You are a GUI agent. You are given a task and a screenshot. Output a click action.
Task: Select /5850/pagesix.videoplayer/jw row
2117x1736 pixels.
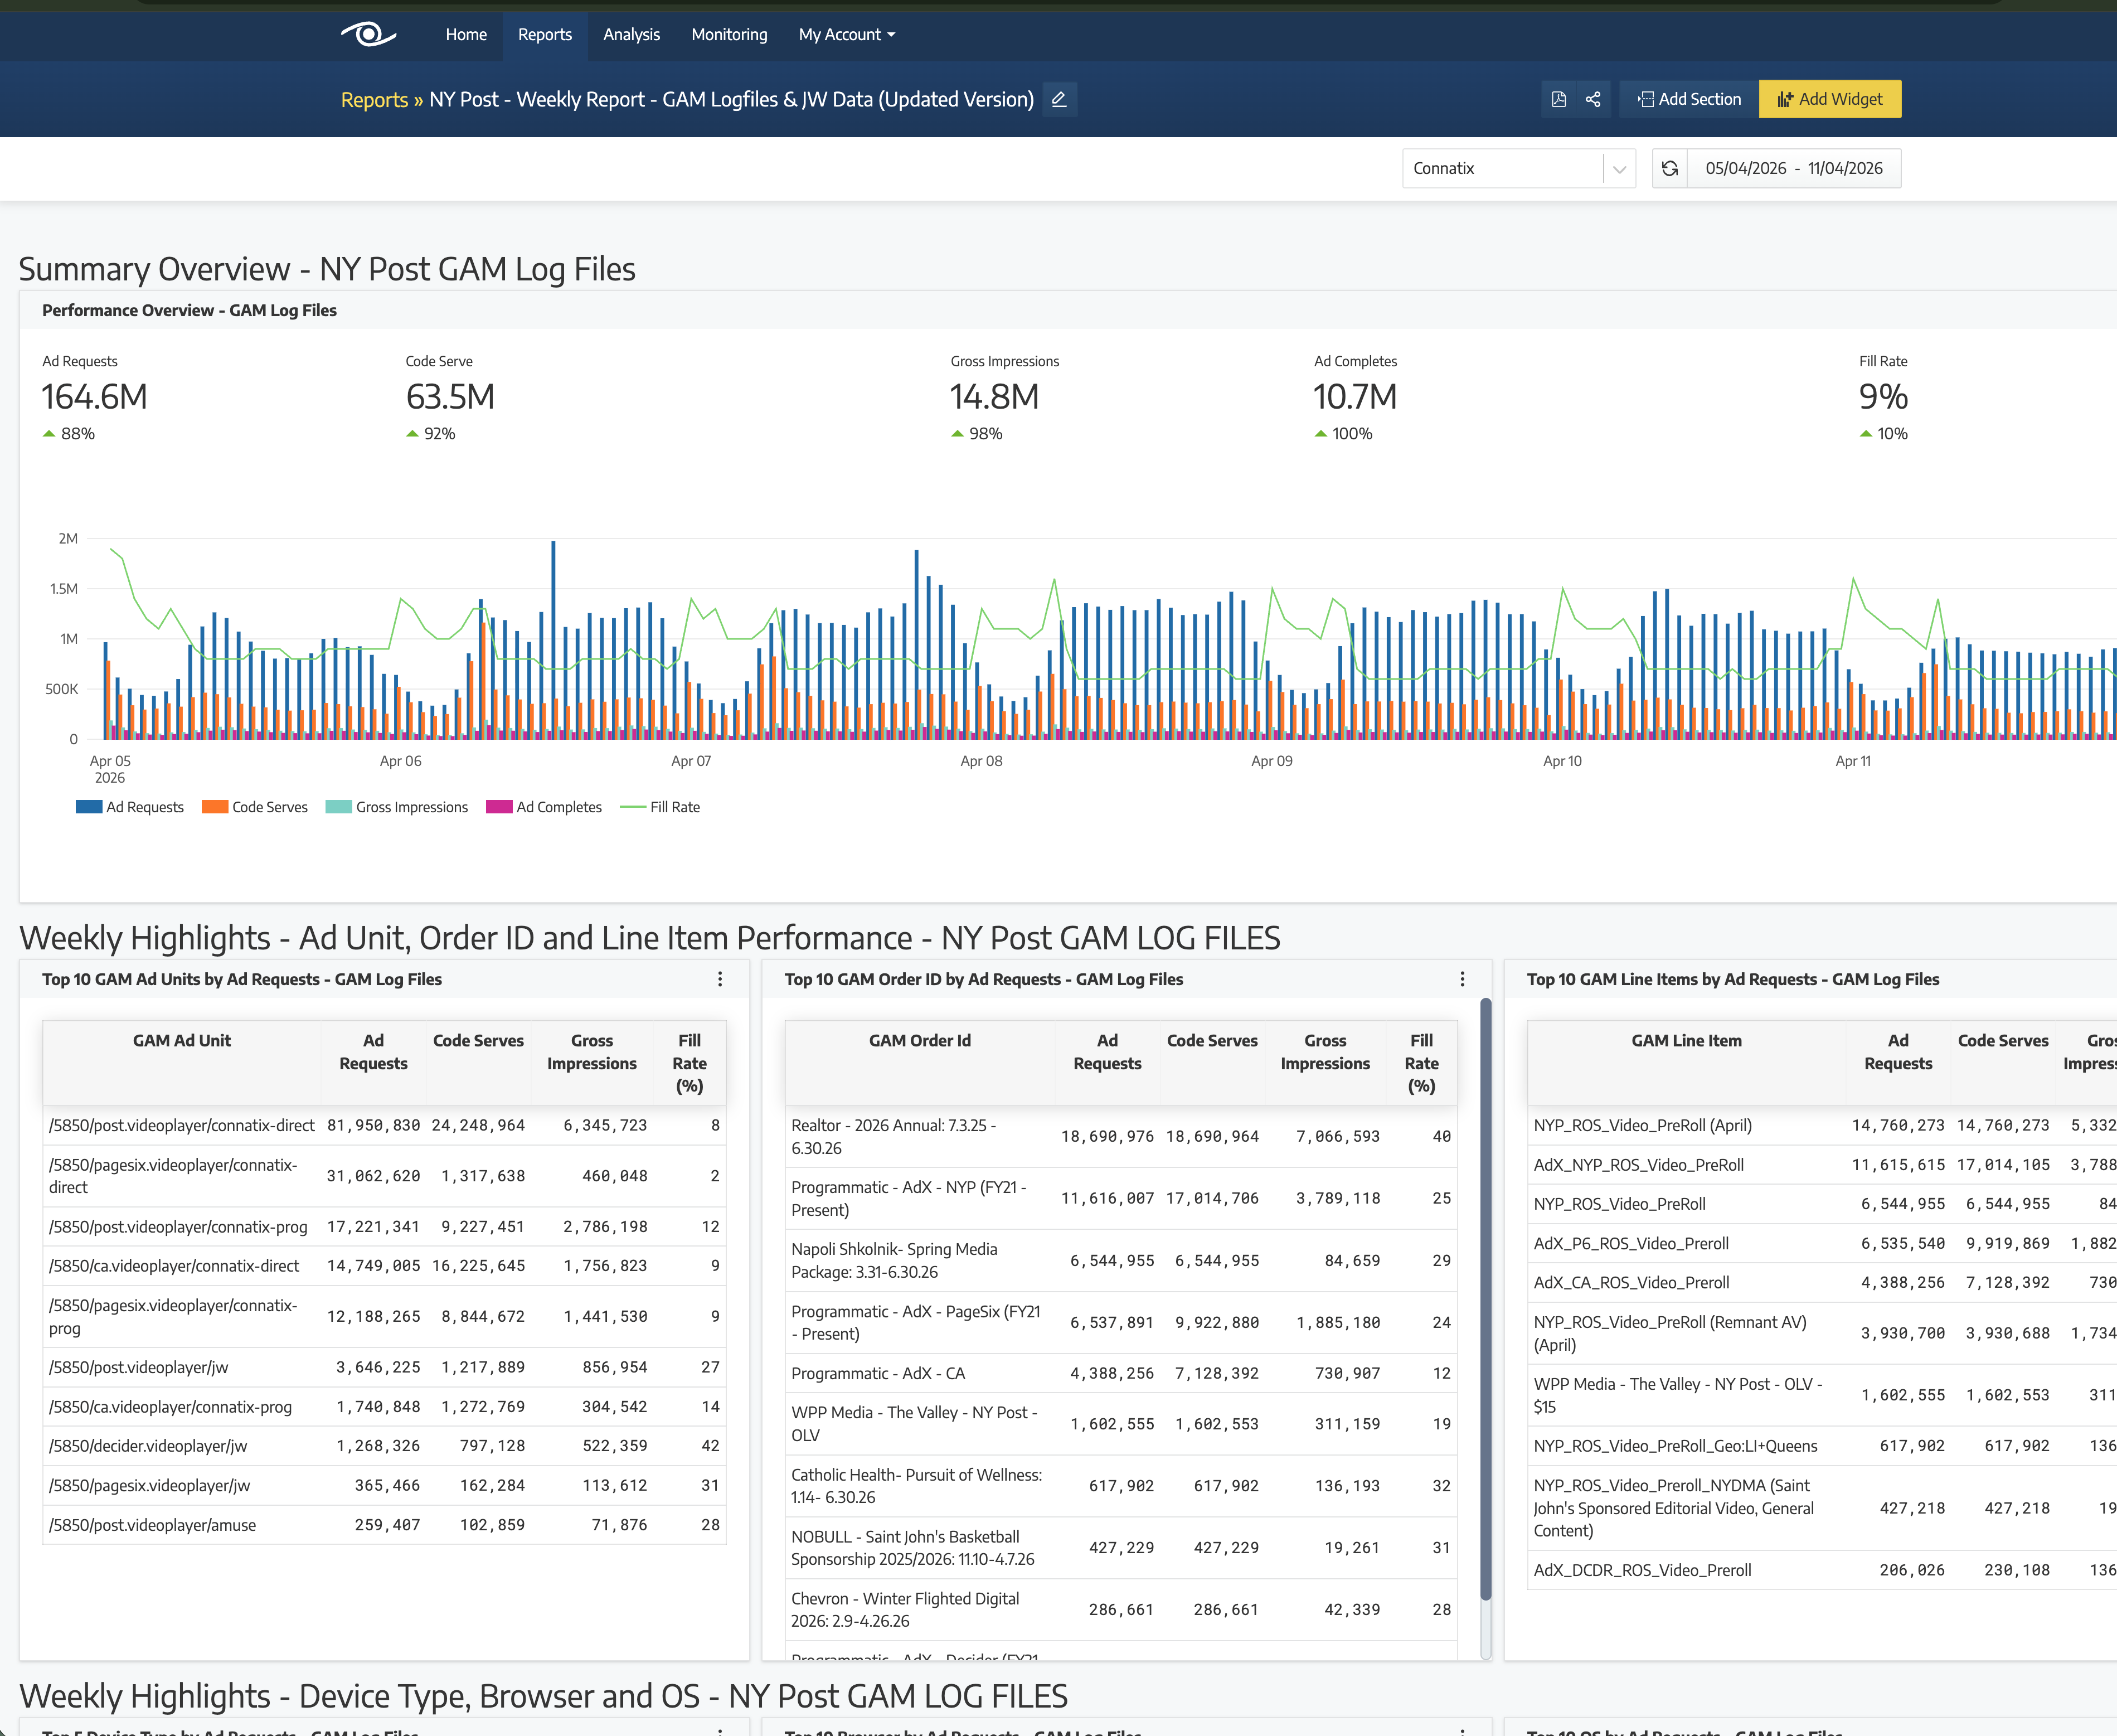point(384,1486)
